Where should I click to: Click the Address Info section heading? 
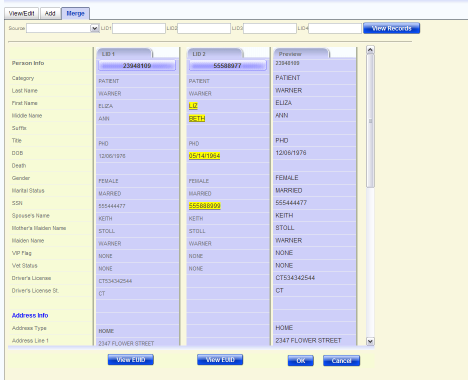pos(30,315)
